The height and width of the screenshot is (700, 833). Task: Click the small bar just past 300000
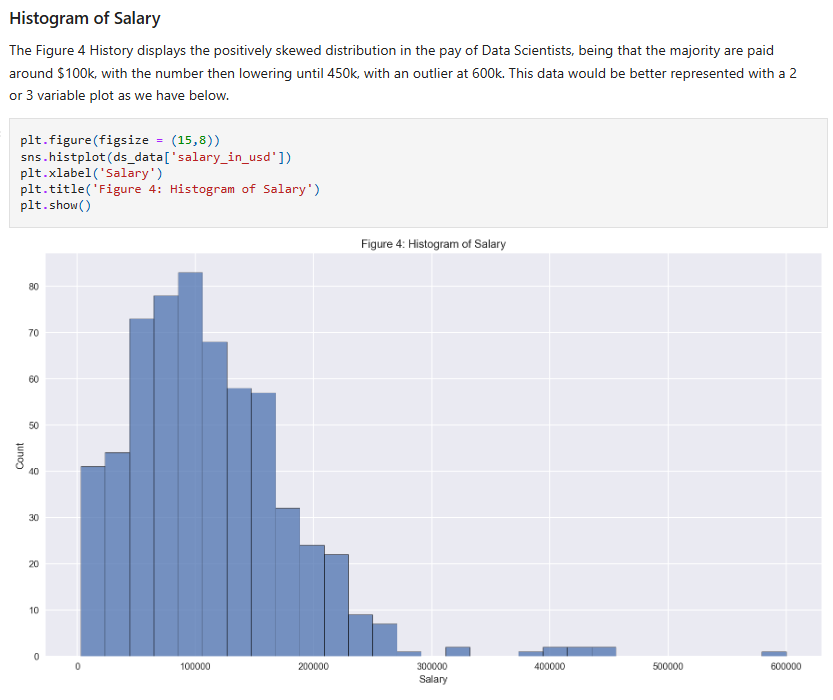457,652
